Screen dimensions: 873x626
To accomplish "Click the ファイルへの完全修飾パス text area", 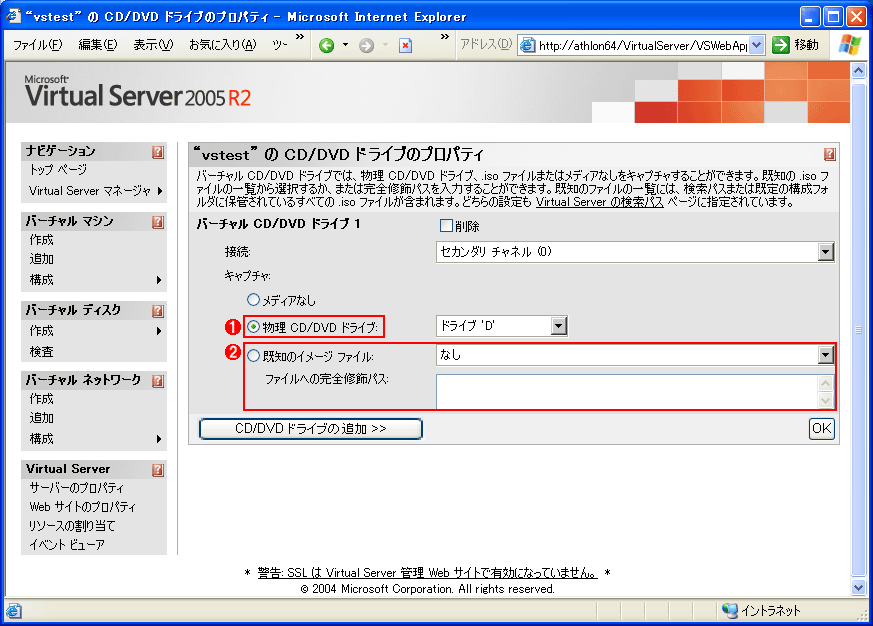I will click(x=627, y=392).
